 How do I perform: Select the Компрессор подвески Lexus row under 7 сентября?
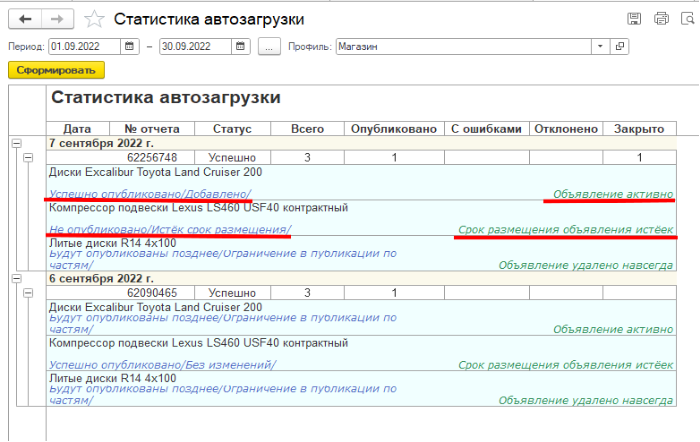tap(198, 207)
